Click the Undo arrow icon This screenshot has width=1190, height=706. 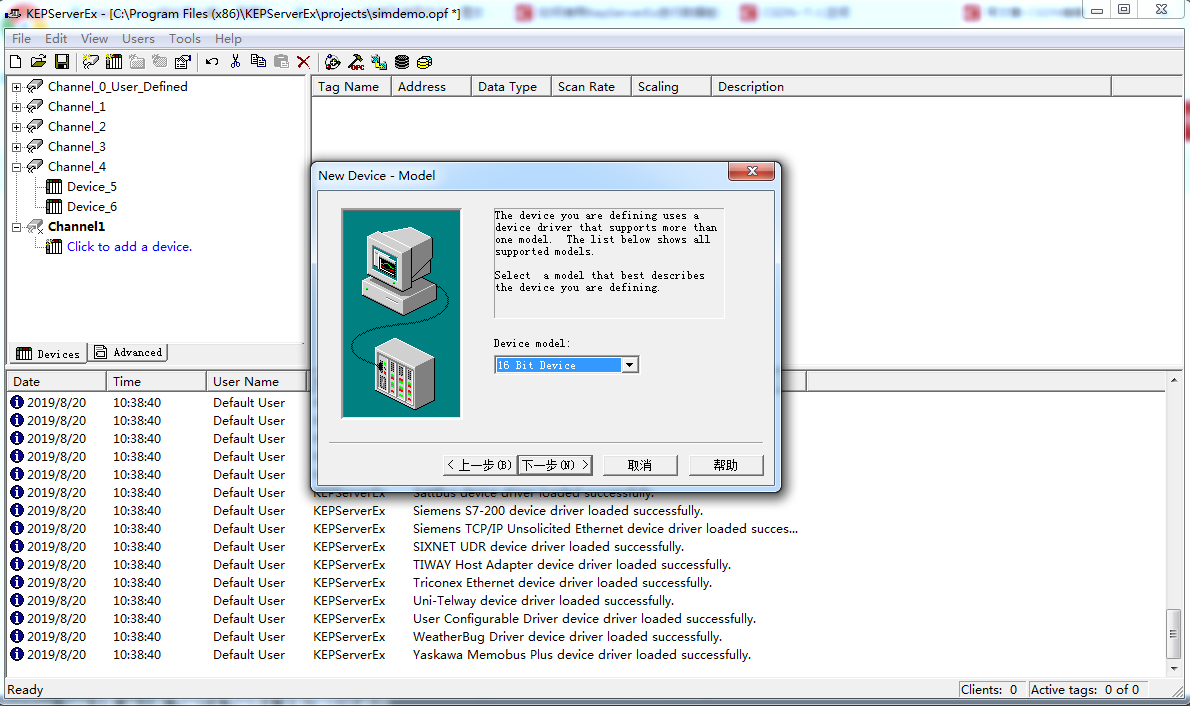pyautogui.click(x=212, y=62)
